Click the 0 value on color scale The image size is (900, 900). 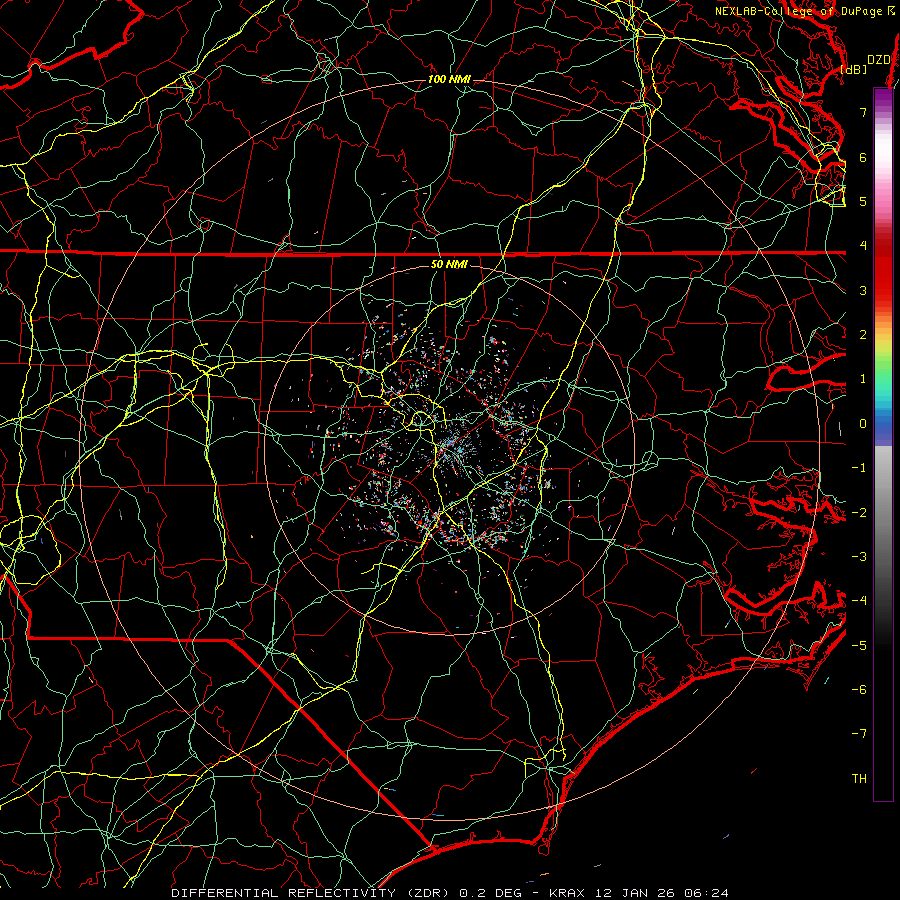[863, 424]
